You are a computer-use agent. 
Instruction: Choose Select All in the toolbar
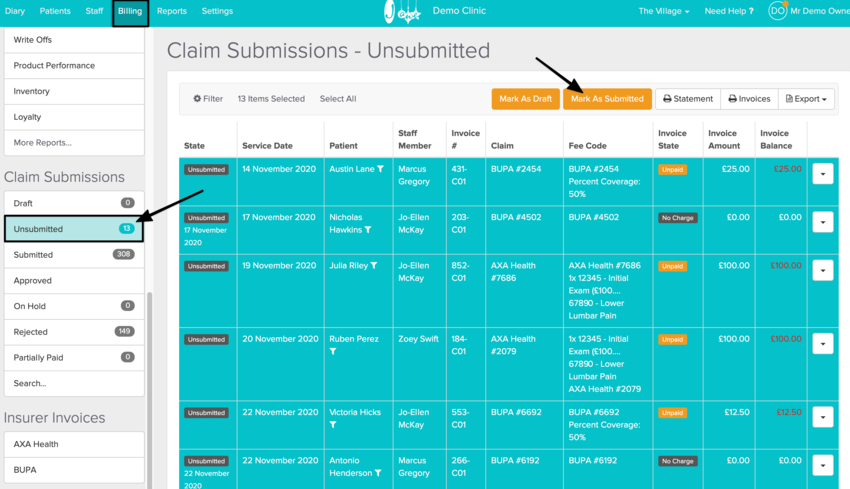coord(337,99)
